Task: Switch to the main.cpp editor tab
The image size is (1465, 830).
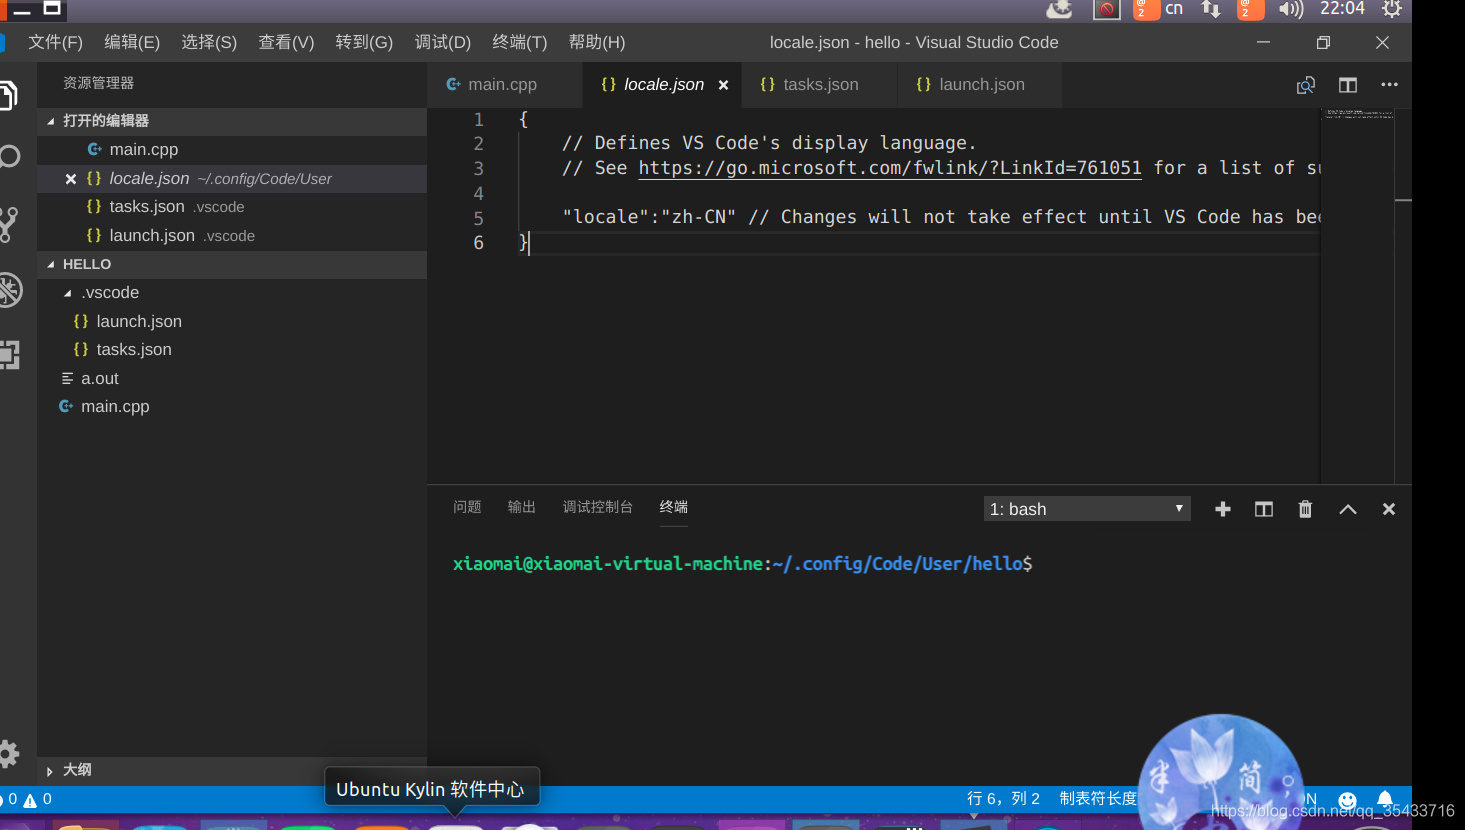Action: pyautogui.click(x=503, y=85)
